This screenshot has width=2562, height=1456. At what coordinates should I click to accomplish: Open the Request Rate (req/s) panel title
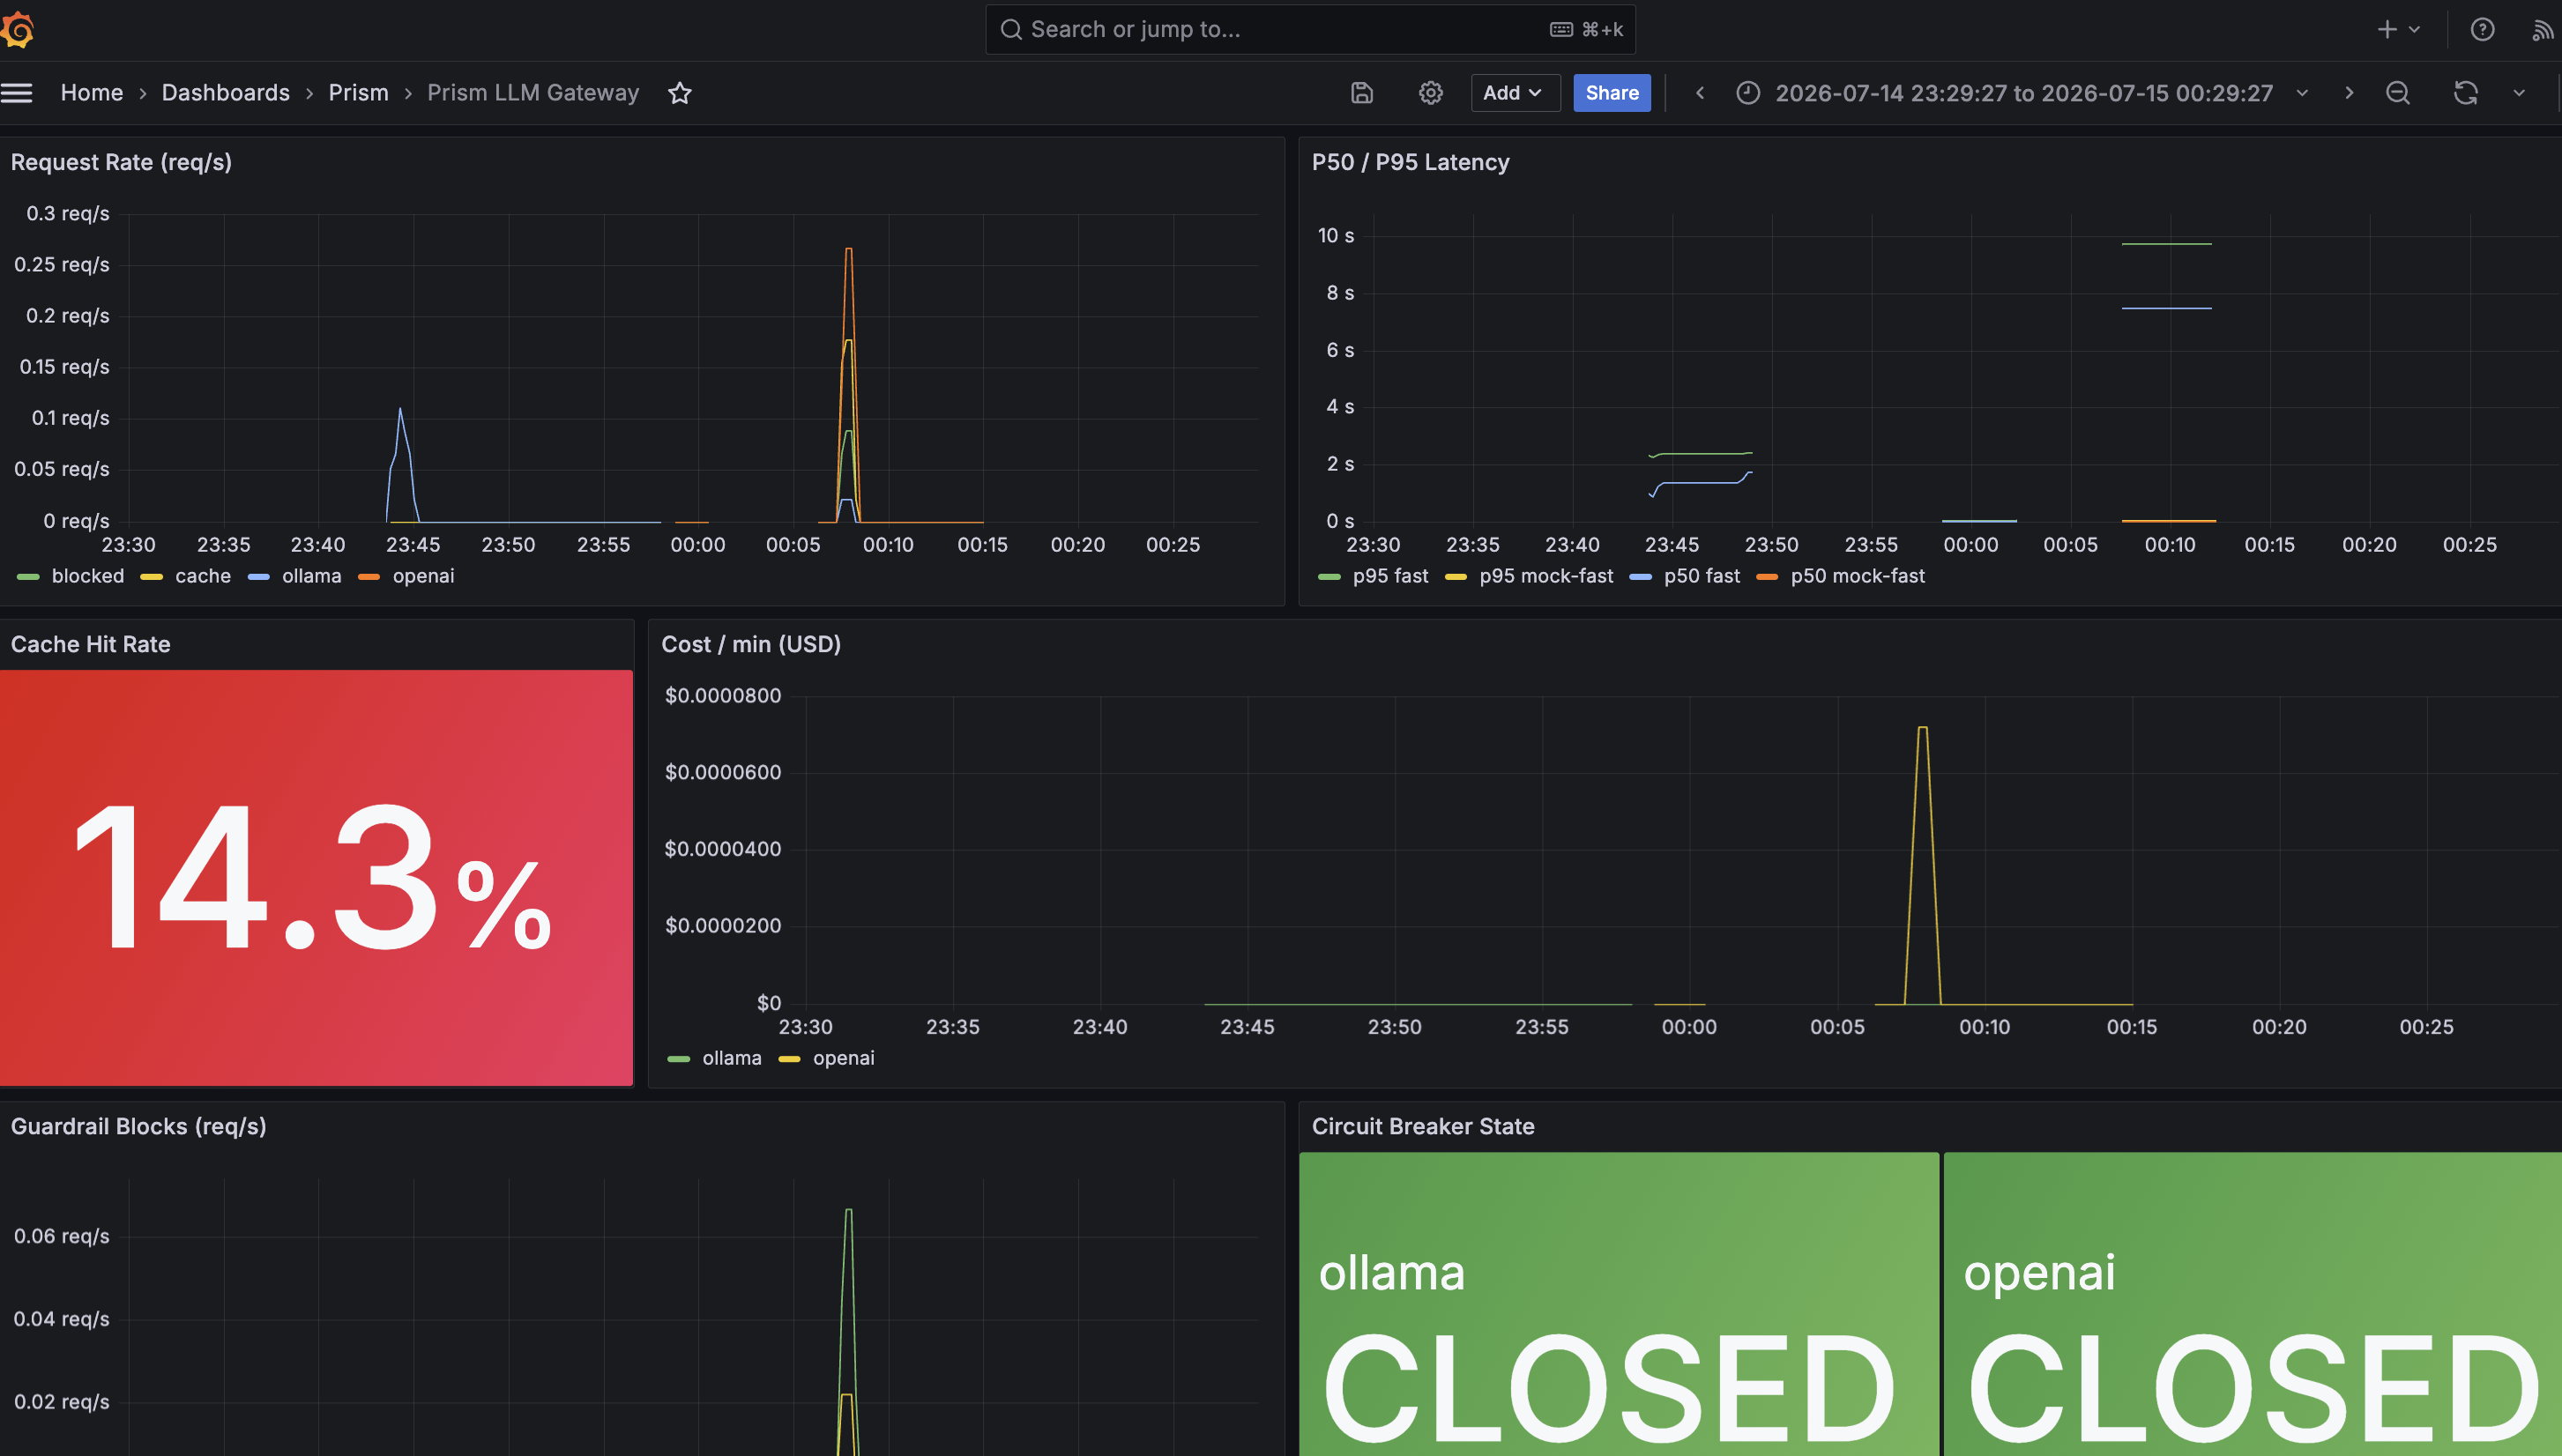pos(121,162)
